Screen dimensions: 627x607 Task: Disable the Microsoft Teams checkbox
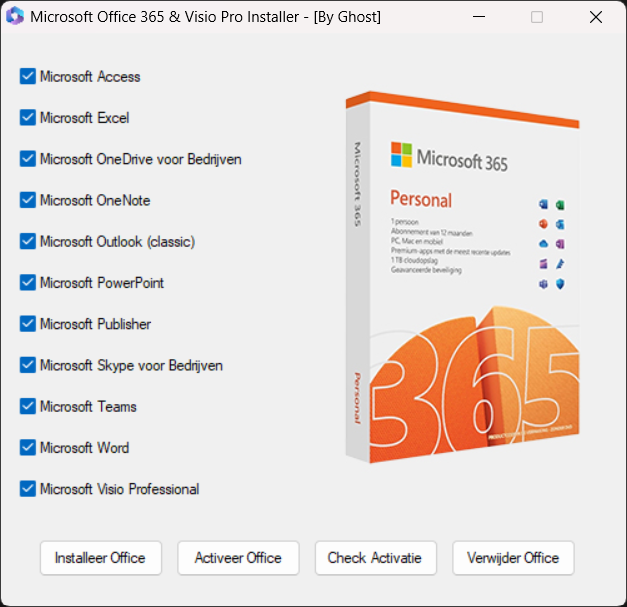coord(28,406)
